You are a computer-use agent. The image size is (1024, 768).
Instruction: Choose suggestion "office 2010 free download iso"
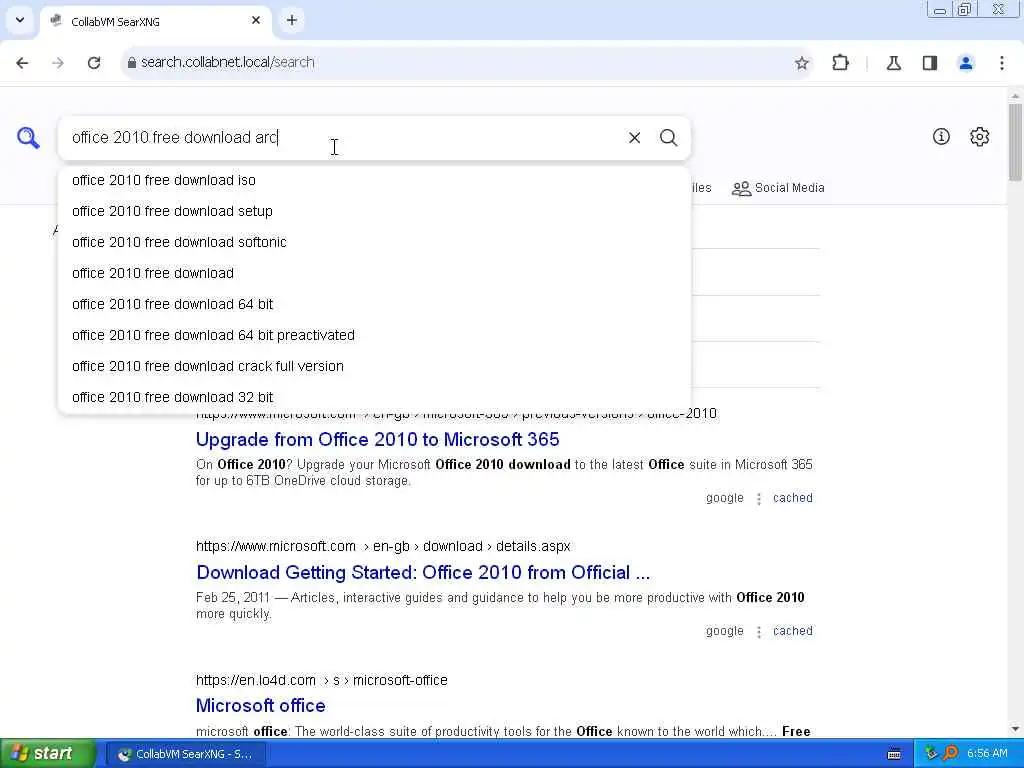(374, 180)
